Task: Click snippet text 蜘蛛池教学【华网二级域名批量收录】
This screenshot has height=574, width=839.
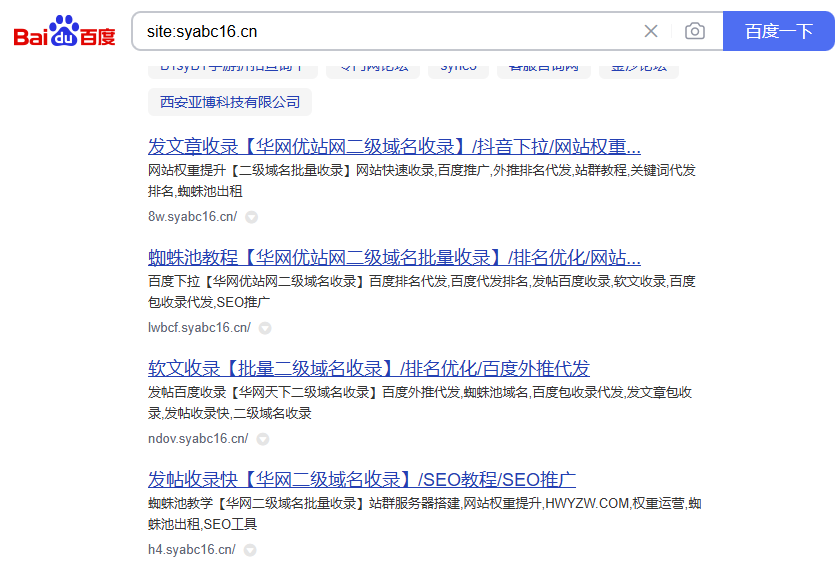Action: pyautogui.click(x=257, y=503)
